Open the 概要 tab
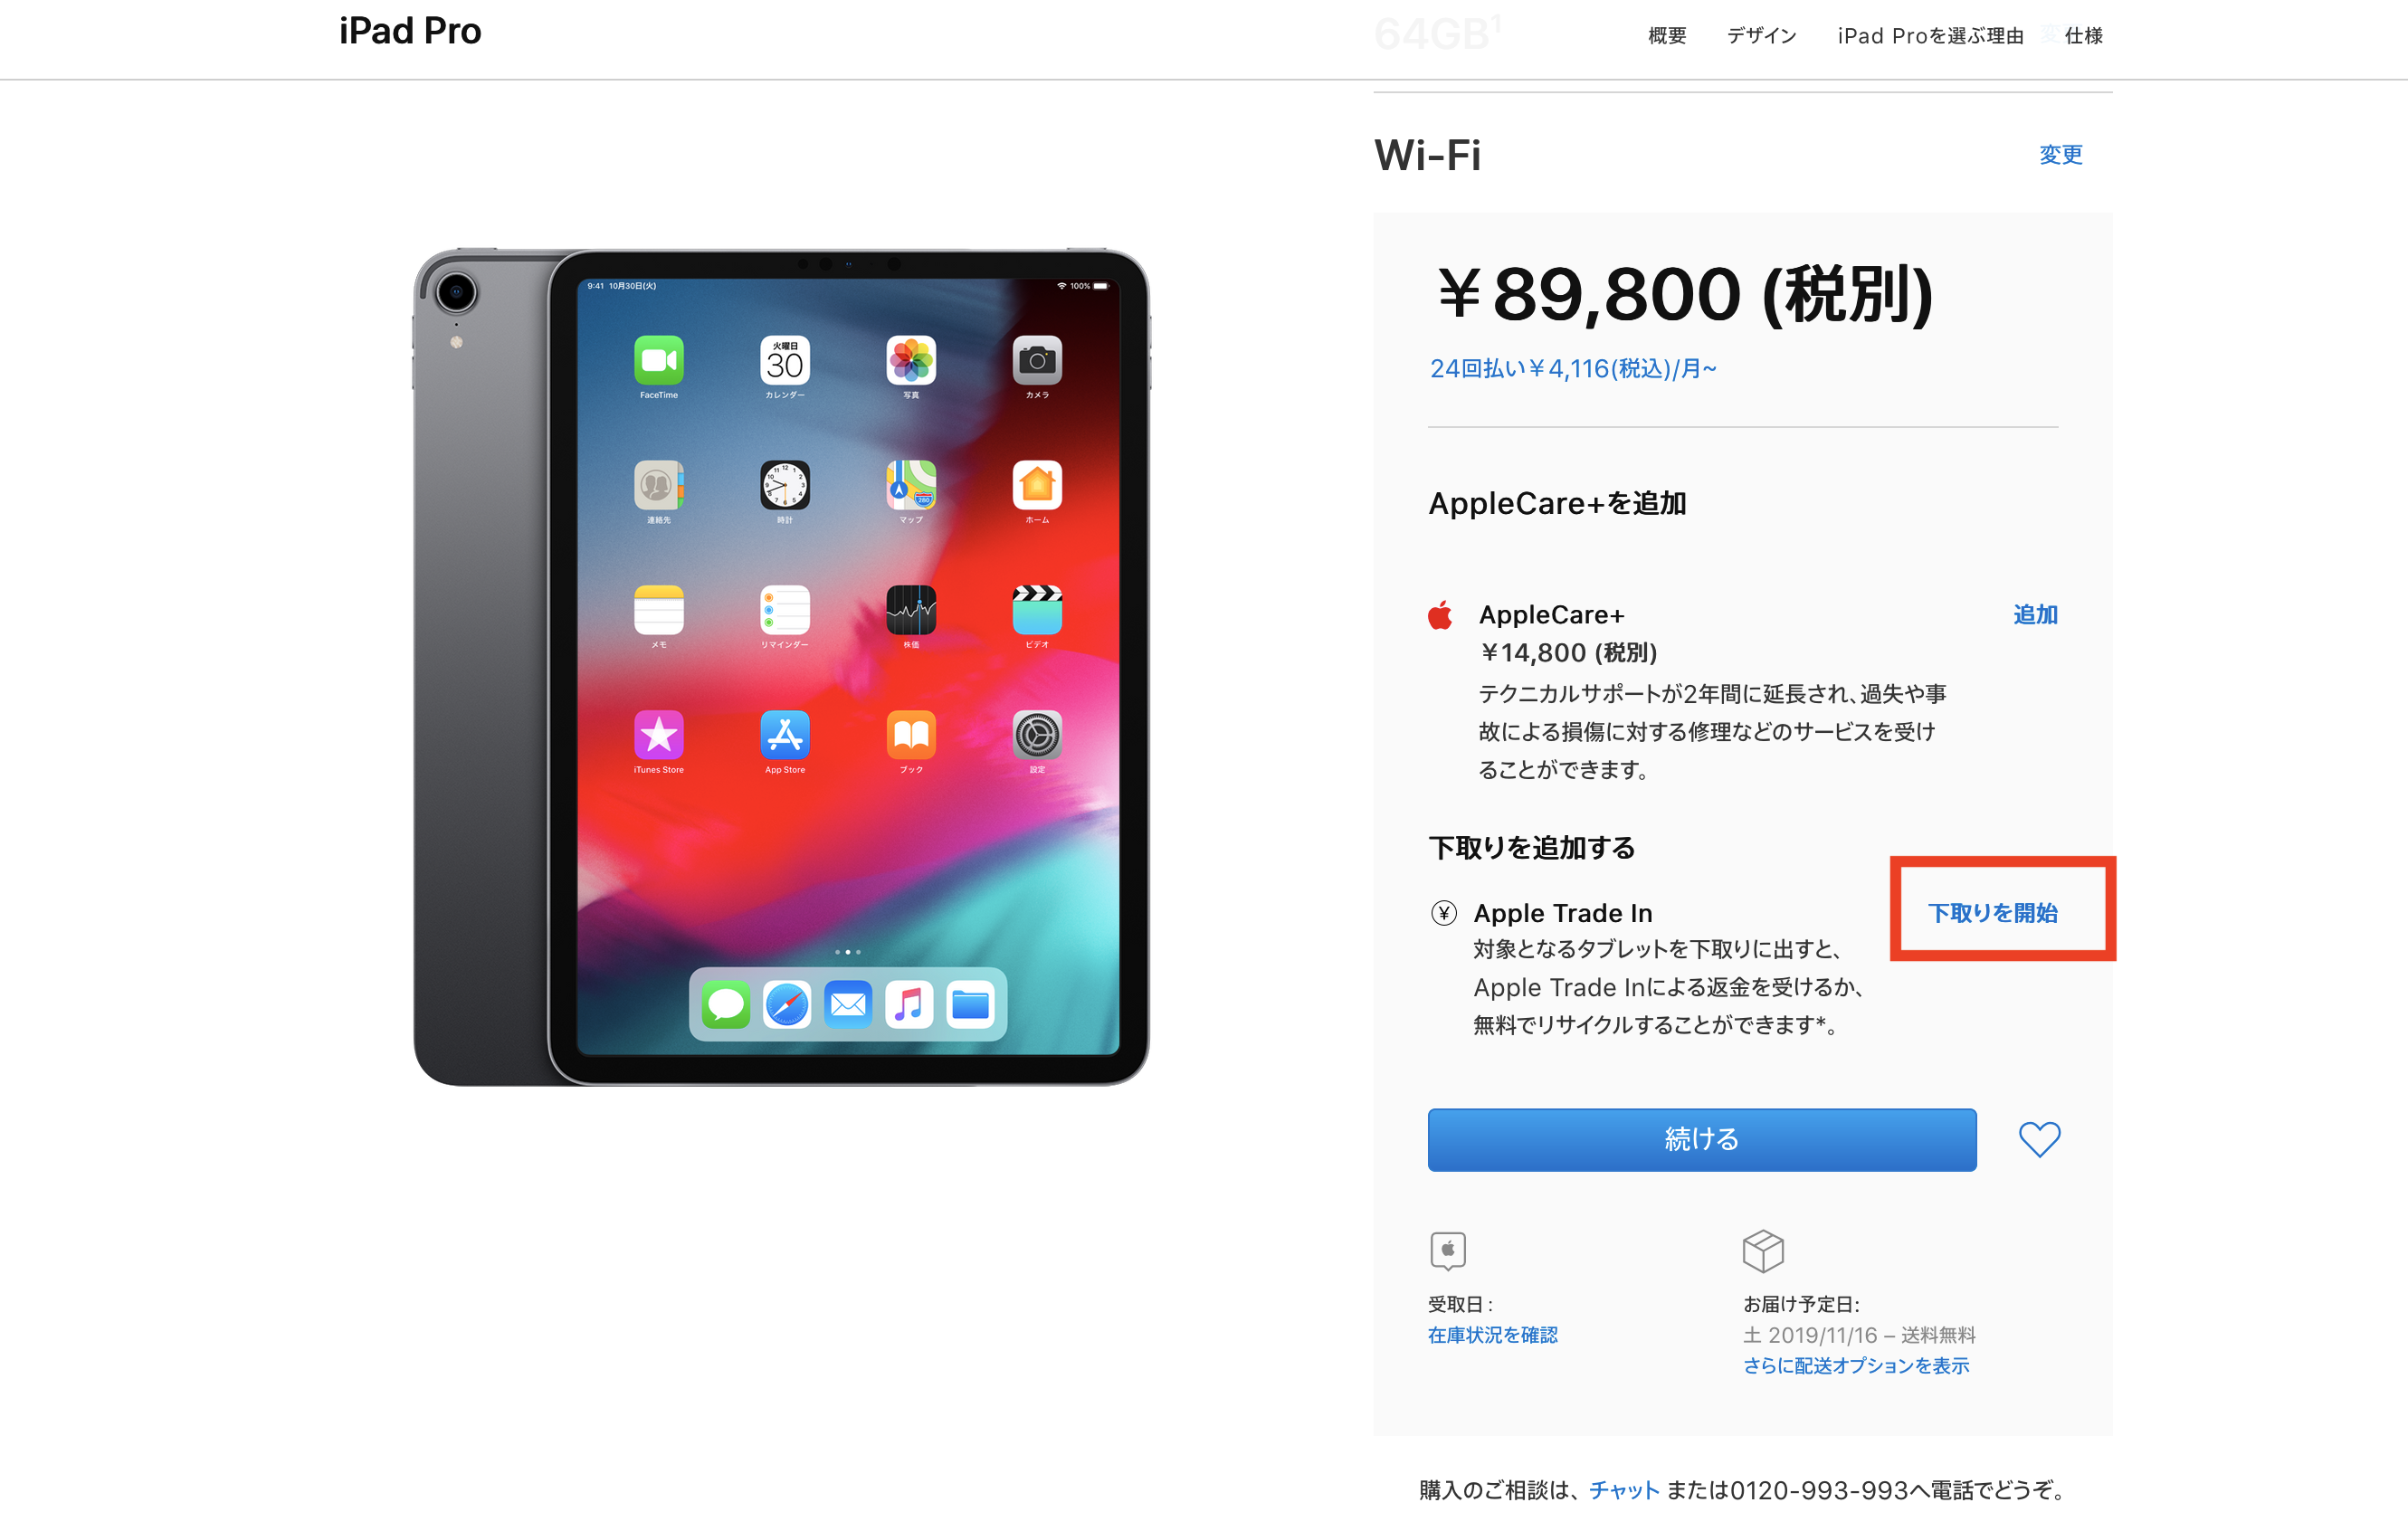 pos(1667,36)
